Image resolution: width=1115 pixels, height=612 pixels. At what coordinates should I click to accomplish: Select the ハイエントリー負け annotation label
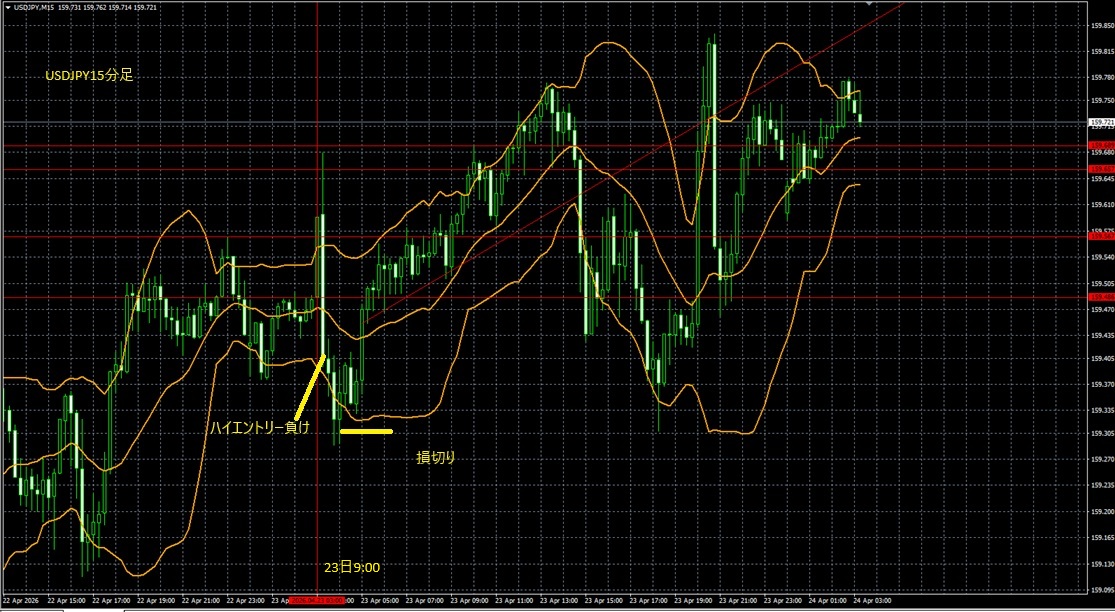coord(259,428)
